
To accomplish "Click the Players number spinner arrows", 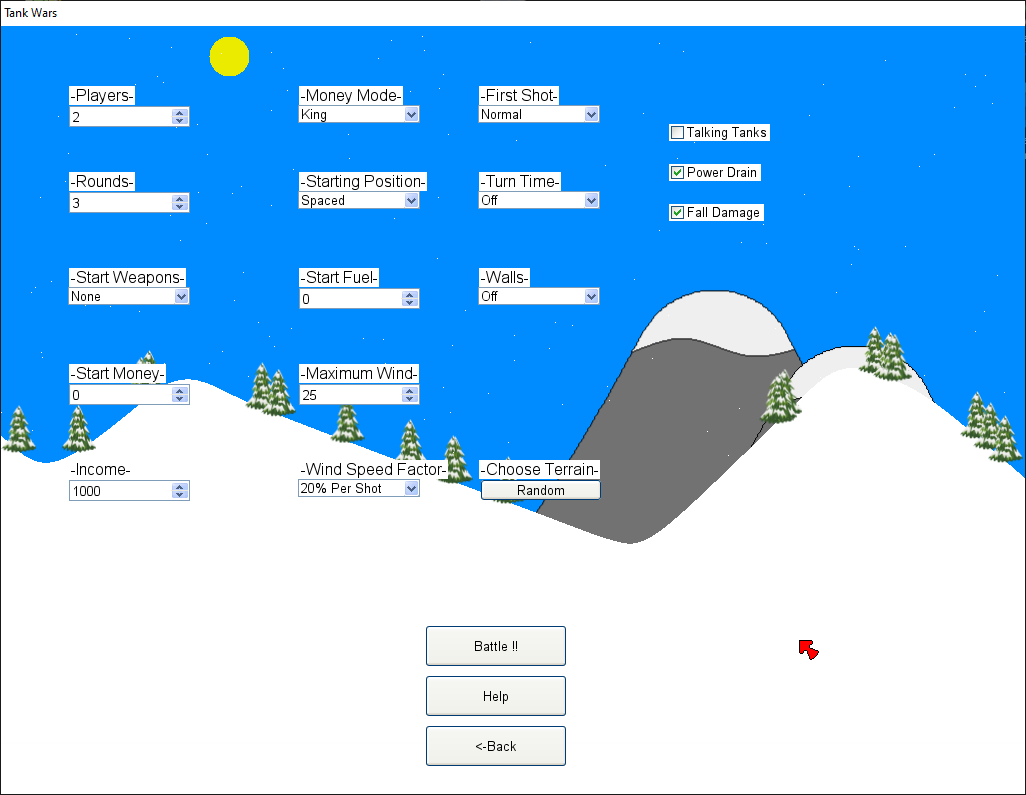I will [180, 117].
